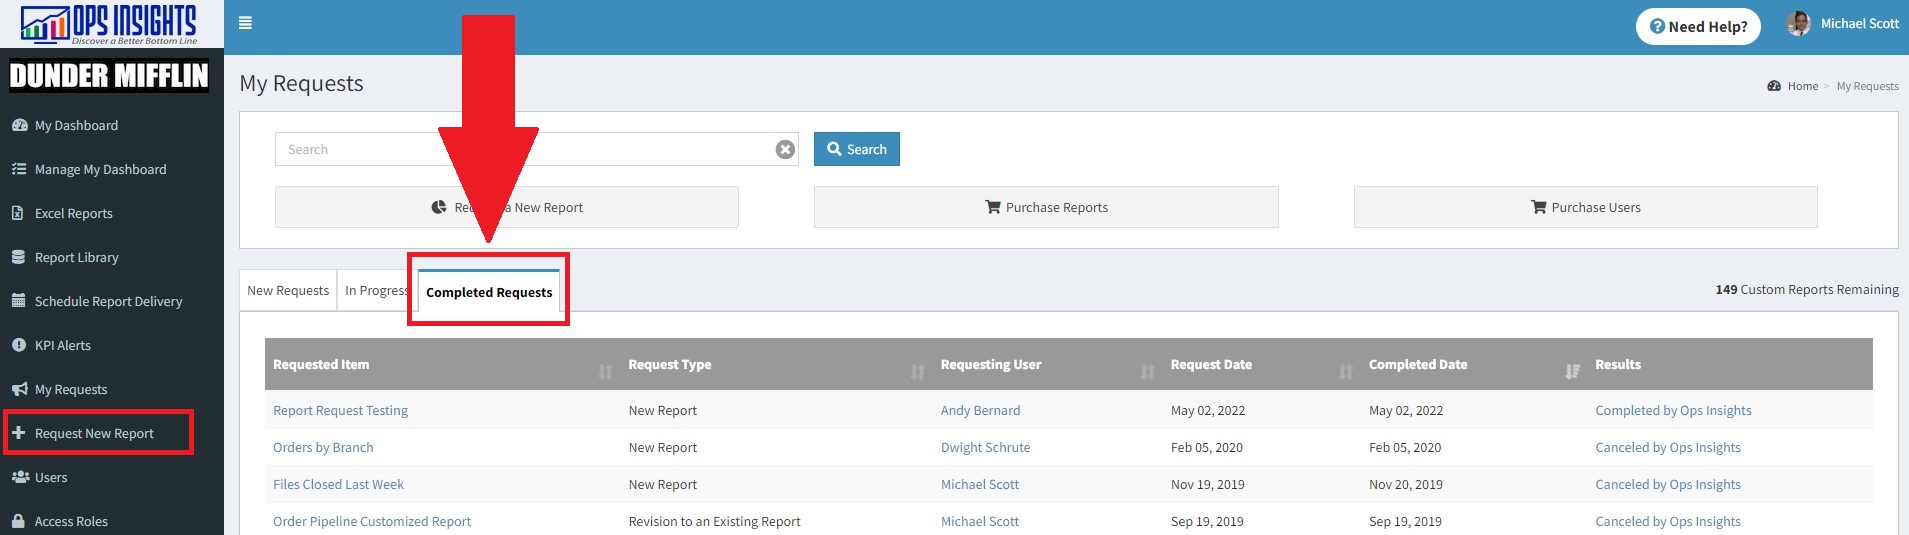
Task: Click the Users group icon
Action: 20,477
